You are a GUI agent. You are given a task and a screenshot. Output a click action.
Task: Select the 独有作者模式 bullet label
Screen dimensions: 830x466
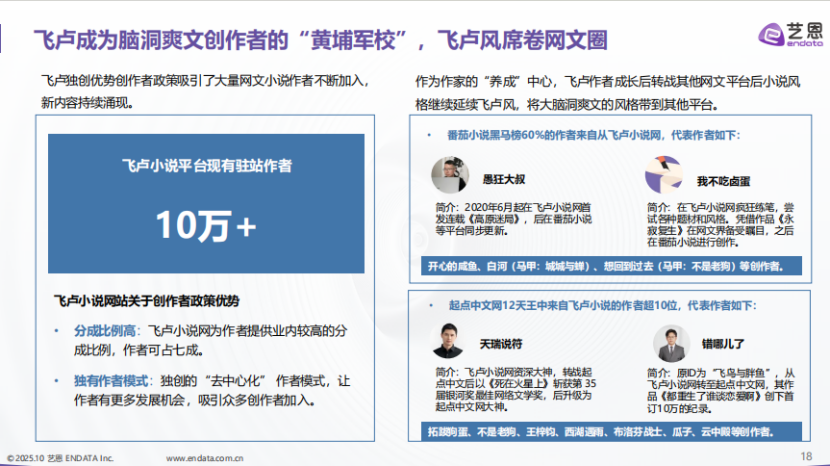111,381
